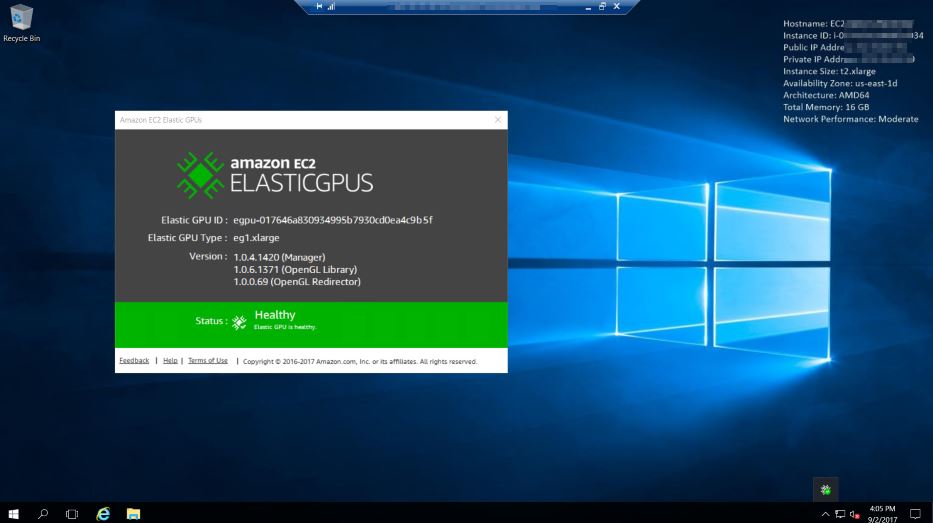Click the 1.0.6.1371 (OpenGL Library) text
The width and height of the screenshot is (933, 523).
[295, 270]
